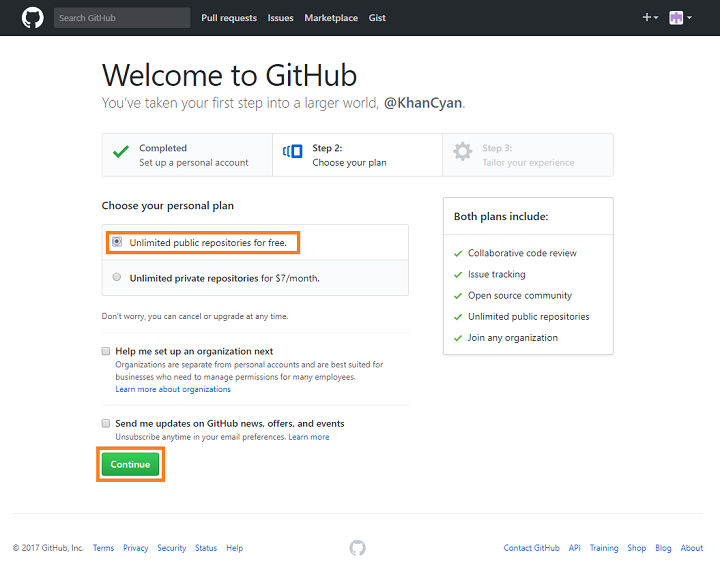
Task: Click the GitHub Octocat logo in header
Action: [33, 18]
